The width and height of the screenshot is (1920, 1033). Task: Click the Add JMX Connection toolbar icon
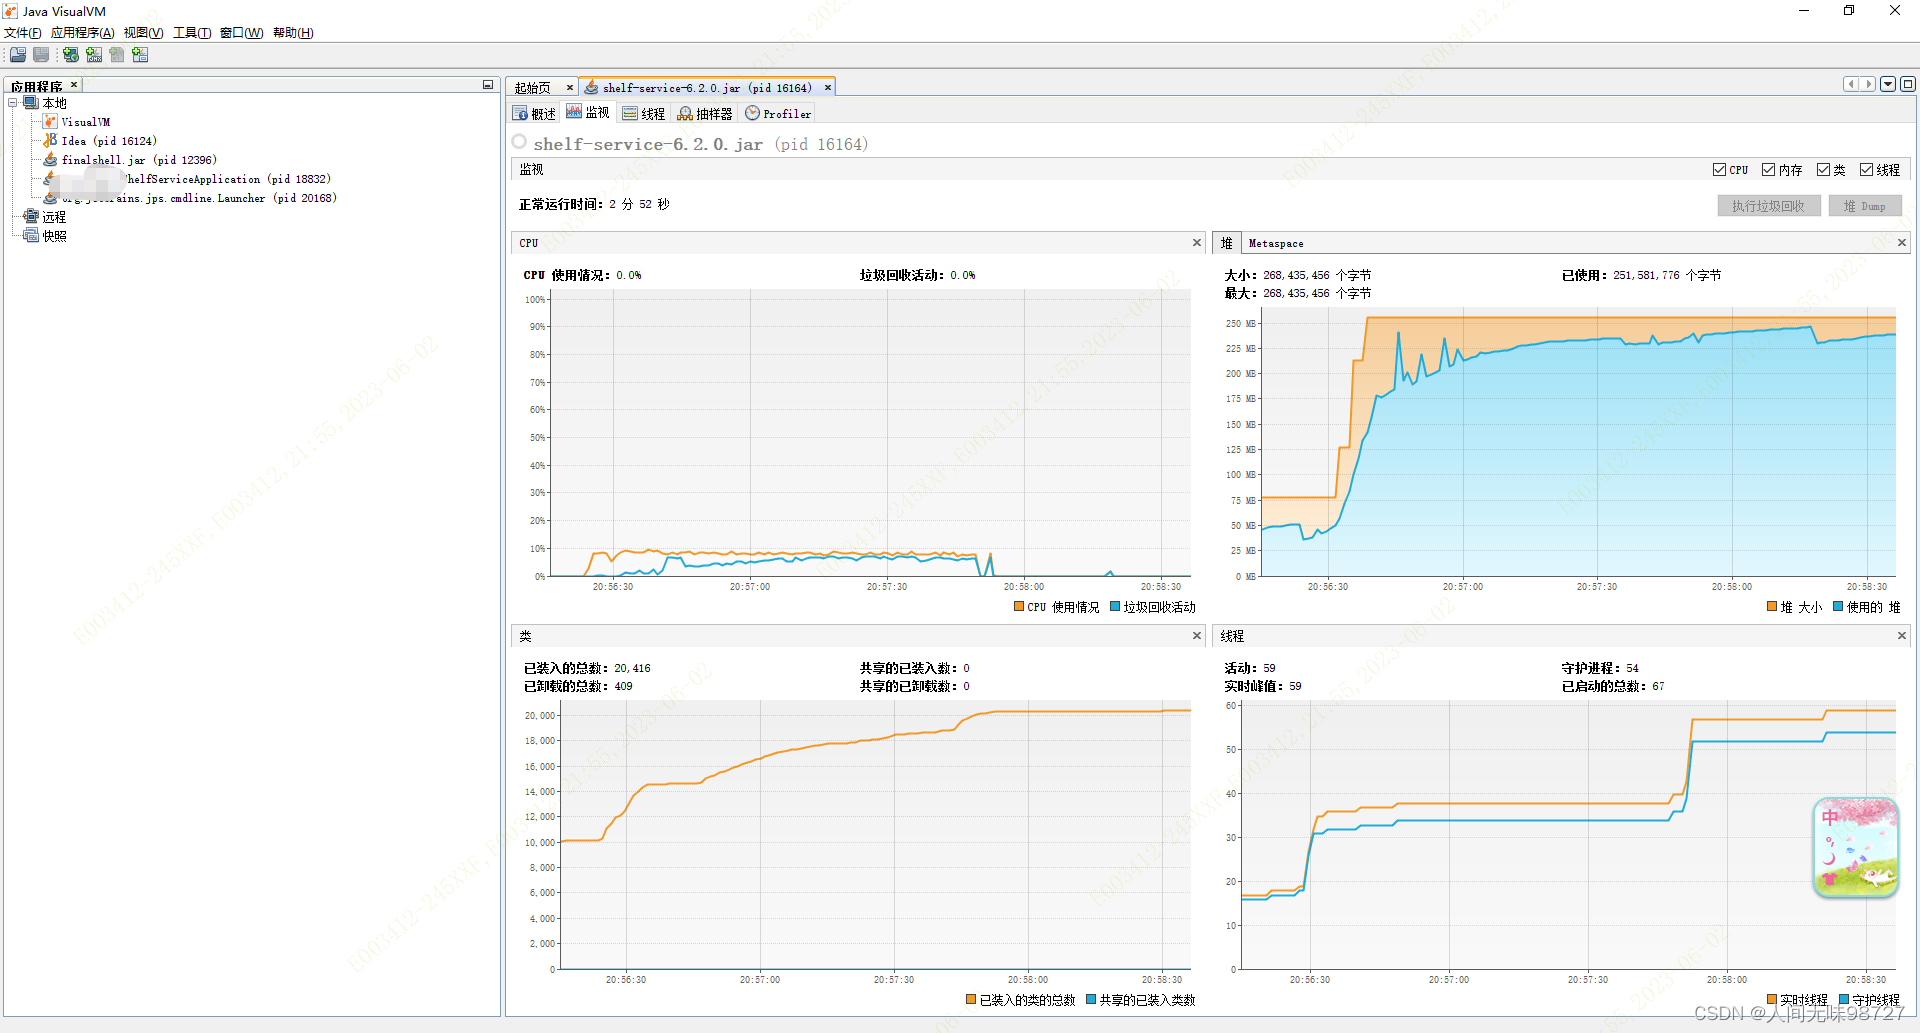point(94,55)
